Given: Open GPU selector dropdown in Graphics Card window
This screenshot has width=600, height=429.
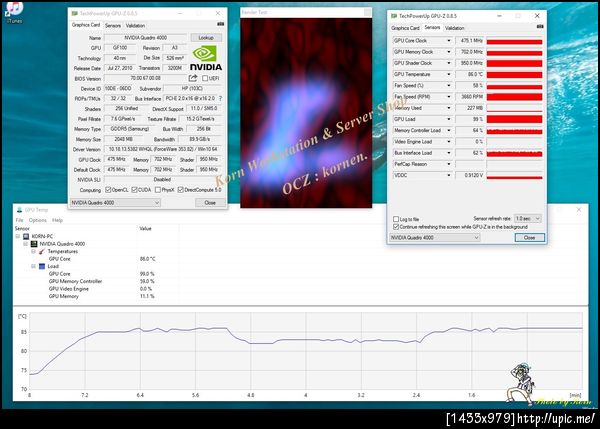Looking at the screenshot, I should (x=115, y=202).
